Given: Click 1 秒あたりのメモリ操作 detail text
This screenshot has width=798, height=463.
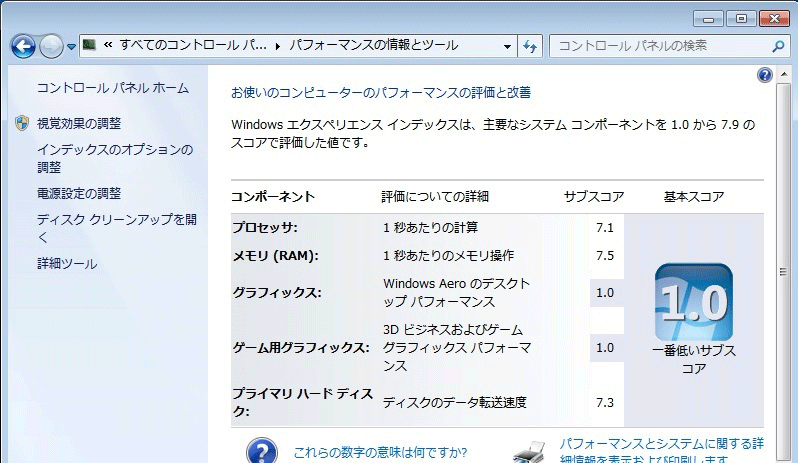Looking at the screenshot, I should pyautogui.click(x=448, y=255).
